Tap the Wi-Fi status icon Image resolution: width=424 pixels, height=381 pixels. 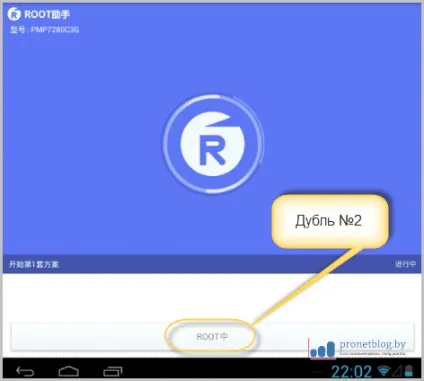tap(383, 370)
